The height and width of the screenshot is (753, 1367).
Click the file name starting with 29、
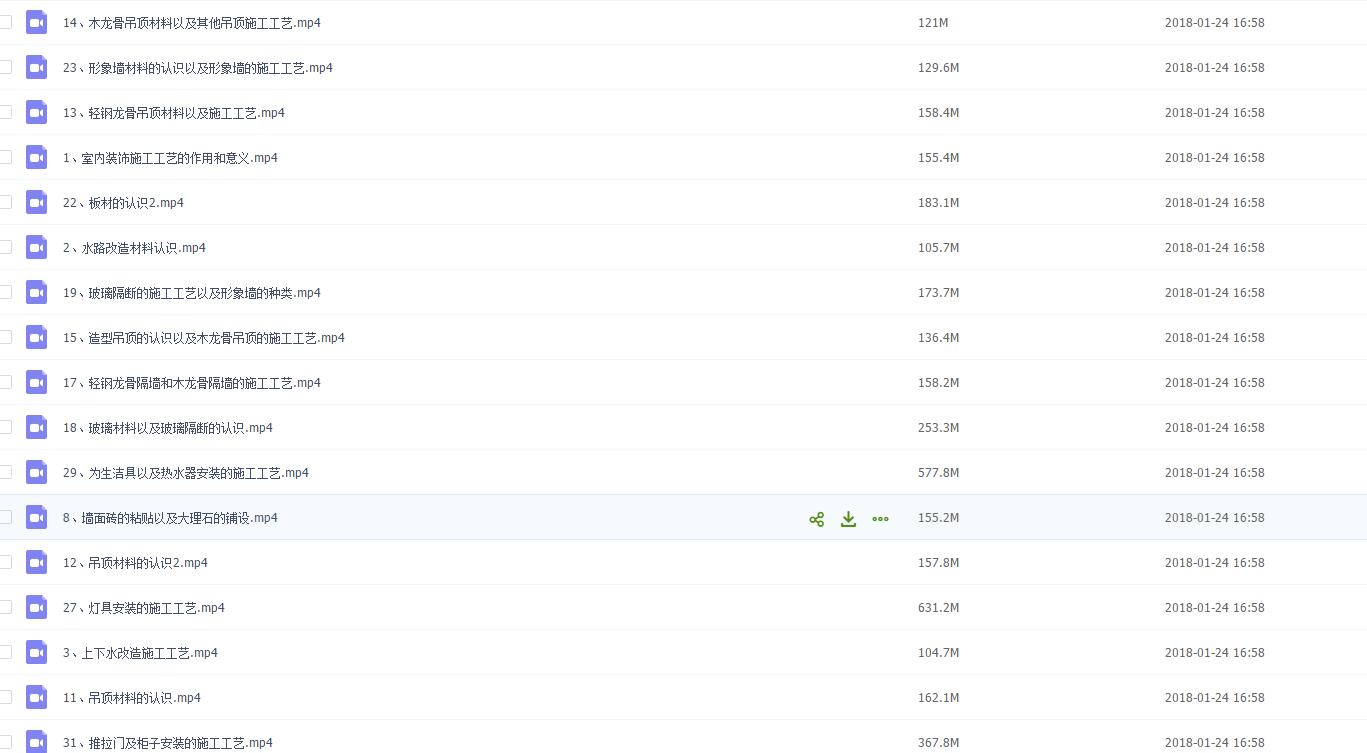click(x=186, y=472)
